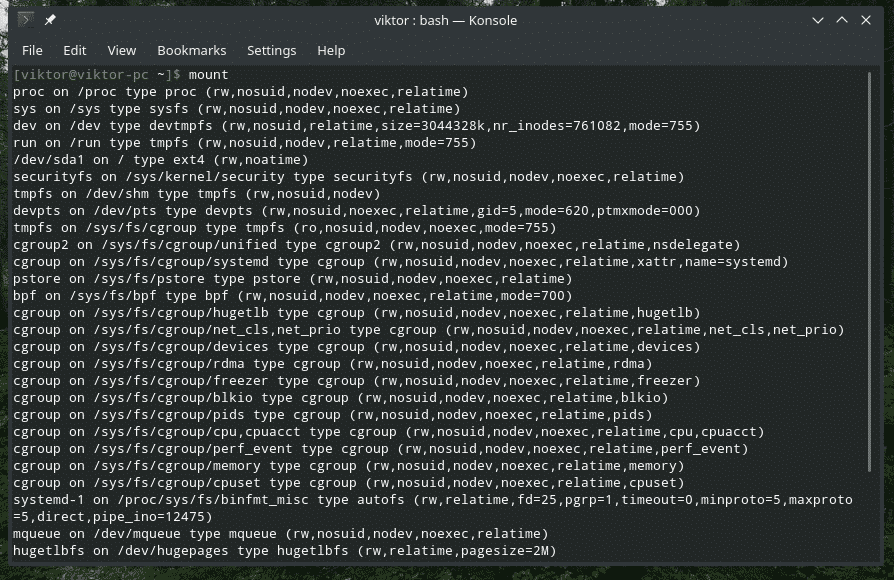Click the 'tmpfs on /dev/shm' line
This screenshot has width=894, height=580.
pyautogui.click(x=197, y=194)
